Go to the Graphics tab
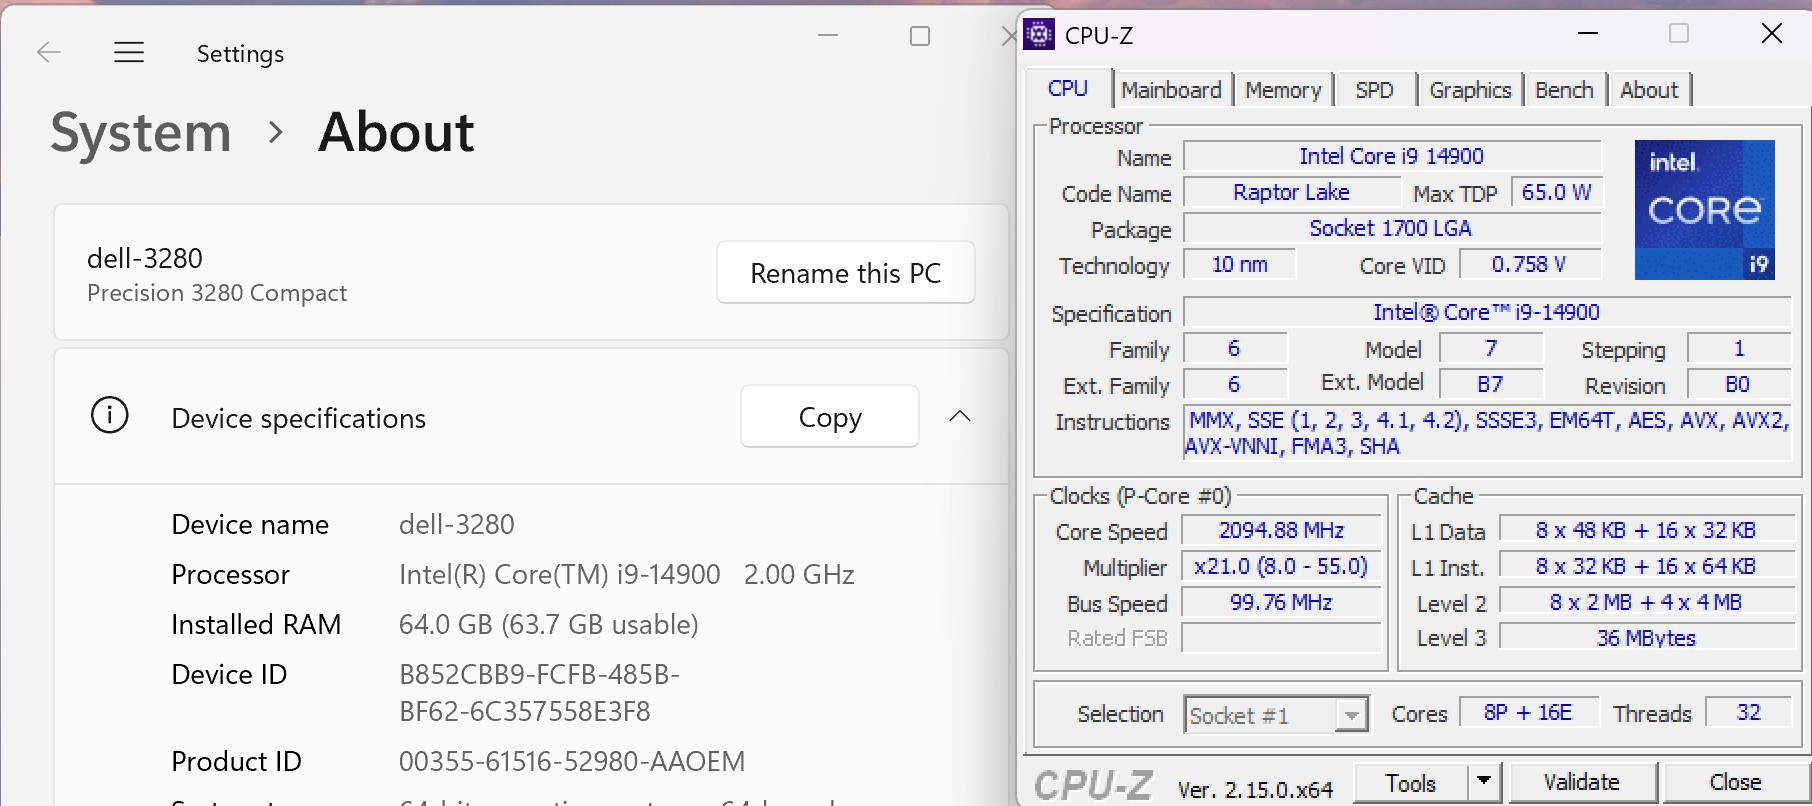Image resolution: width=1812 pixels, height=806 pixels. click(x=1469, y=90)
